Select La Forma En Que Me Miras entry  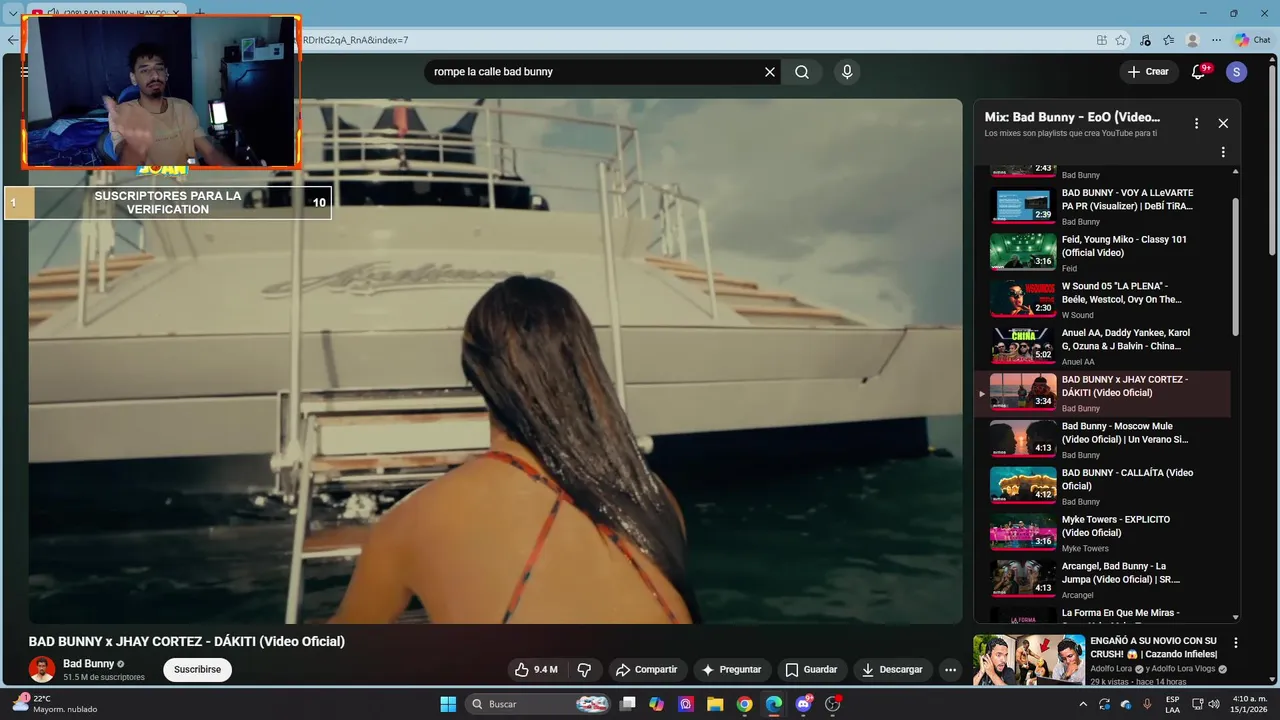pyautogui.click(x=1102, y=615)
